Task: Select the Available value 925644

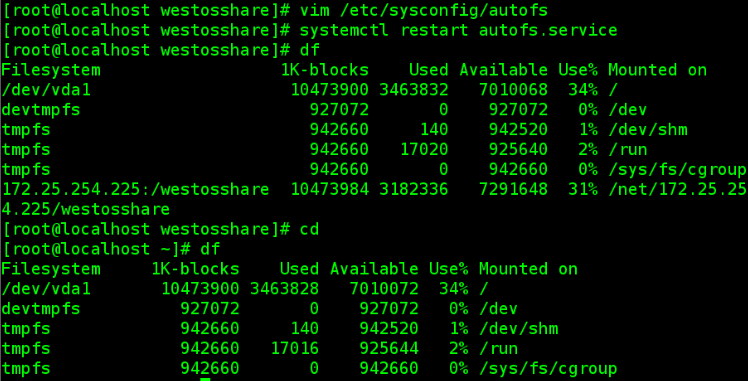Action: point(389,349)
